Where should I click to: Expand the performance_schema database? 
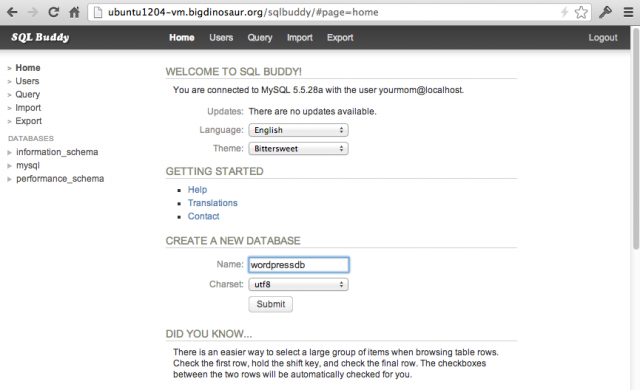point(9,179)
